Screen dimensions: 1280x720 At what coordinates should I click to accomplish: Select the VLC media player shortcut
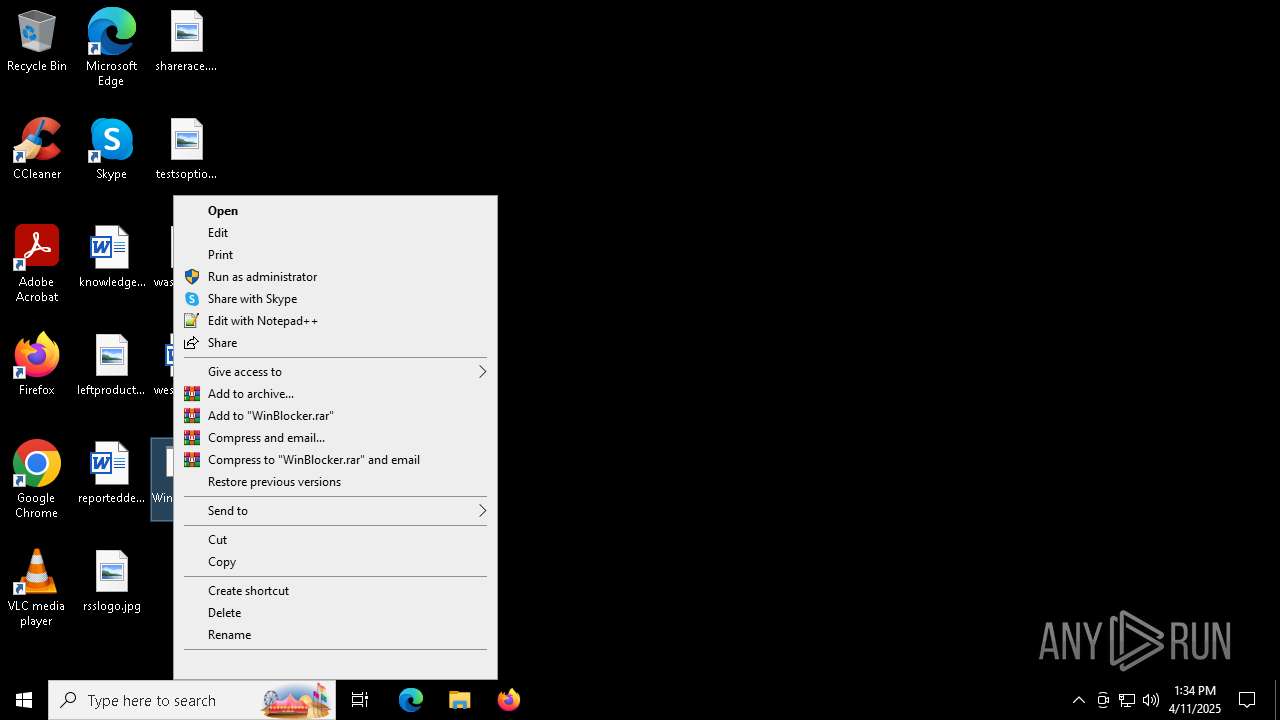[37, 588]
